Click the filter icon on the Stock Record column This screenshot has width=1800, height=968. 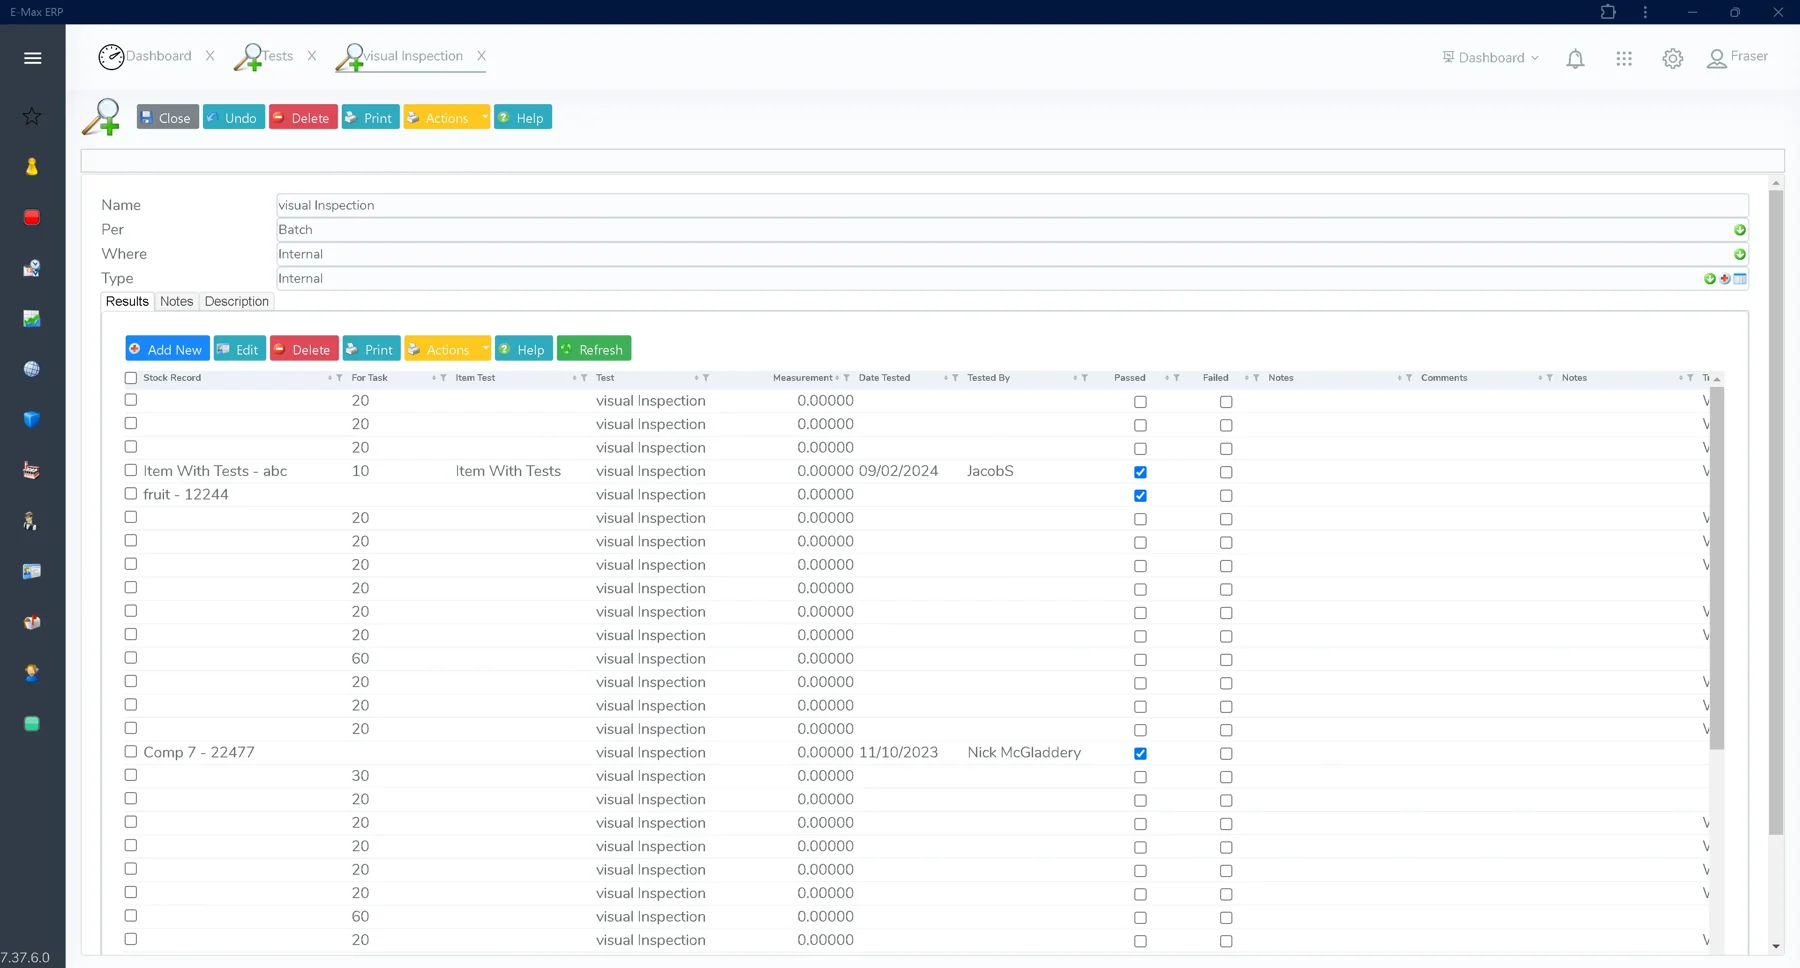pyautogui.click(x=340, y=378)
